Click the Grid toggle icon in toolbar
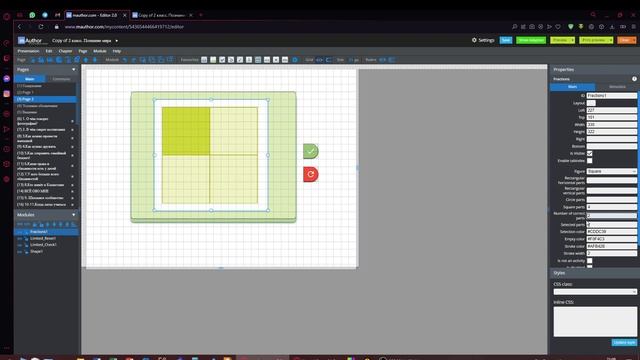Viewport: 640px width, 360px height. click(320, 60)
